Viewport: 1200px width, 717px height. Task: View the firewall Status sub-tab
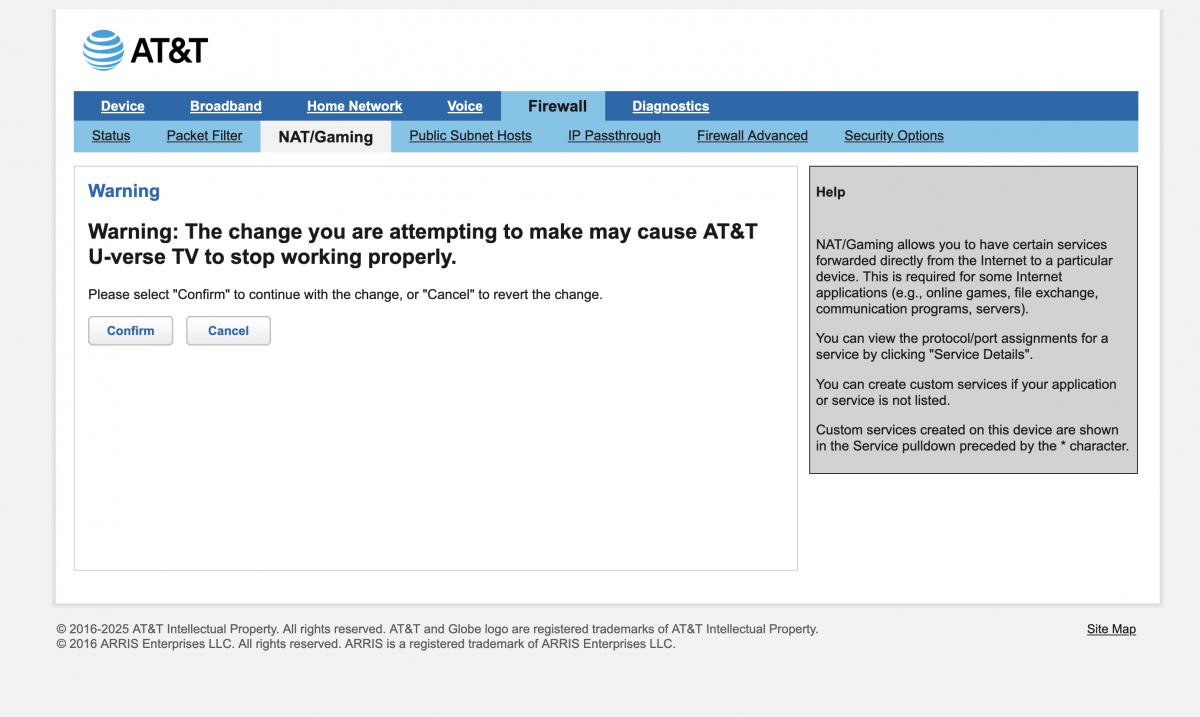[111, 136]
